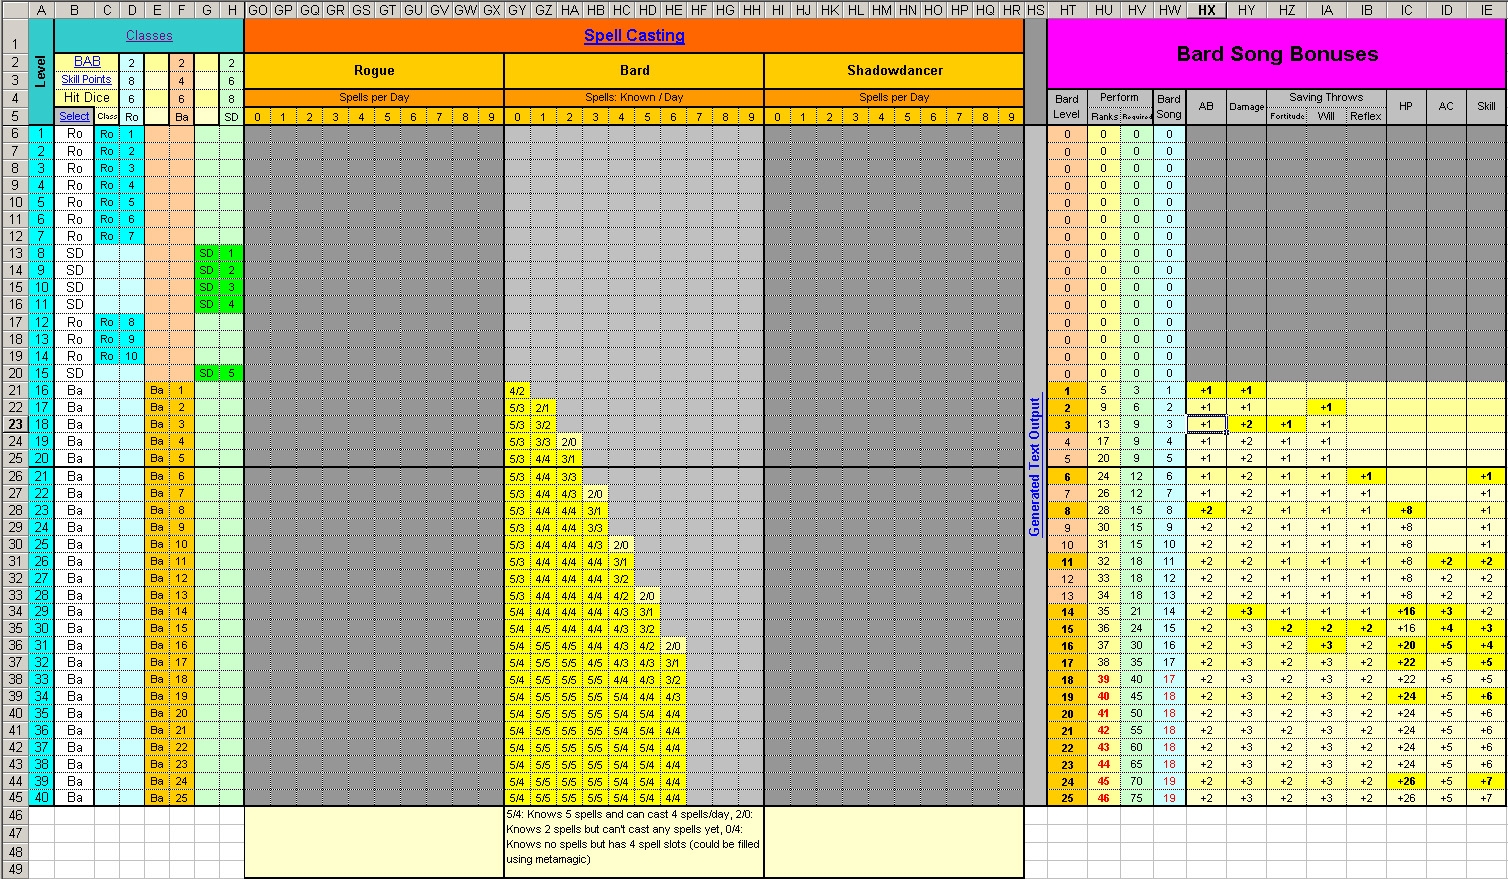This screenshot has width=1508, height=879.
Task: Click the Bard Song Bonuses title cell
Action: tap(1276, 55)
